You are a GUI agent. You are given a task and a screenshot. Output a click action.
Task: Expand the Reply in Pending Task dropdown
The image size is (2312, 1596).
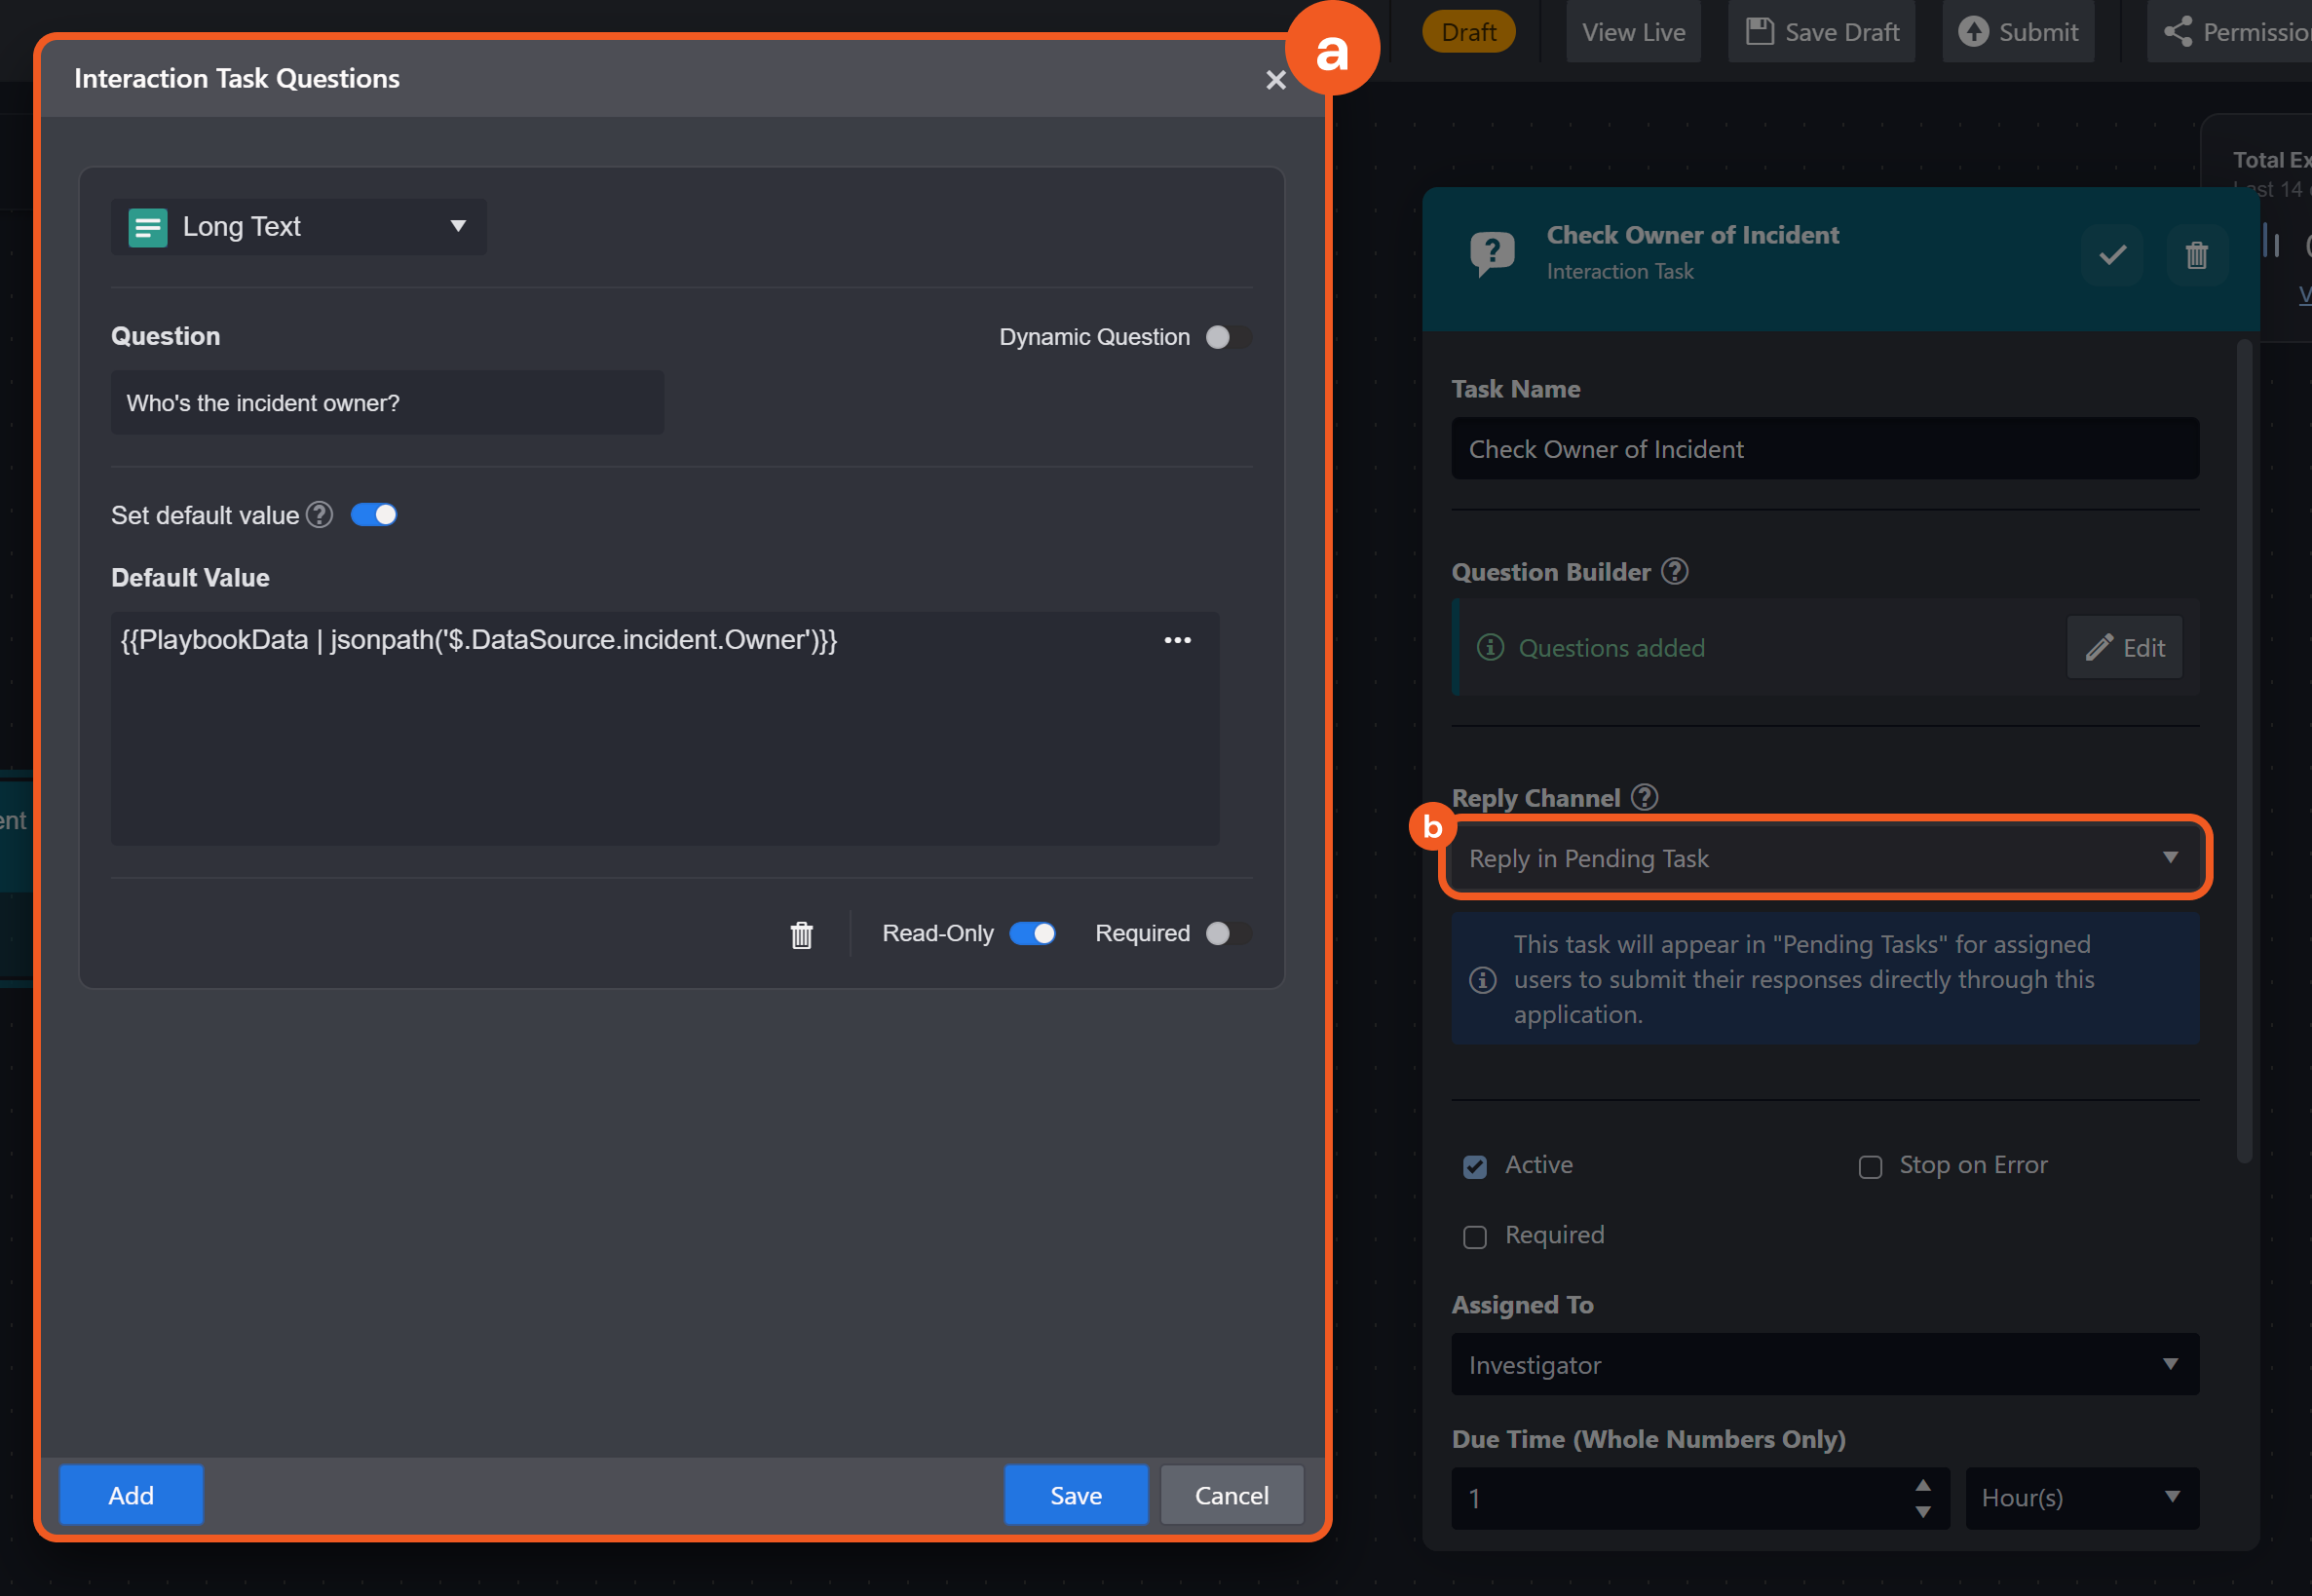pyautogui.click(x=1824, y=858)
